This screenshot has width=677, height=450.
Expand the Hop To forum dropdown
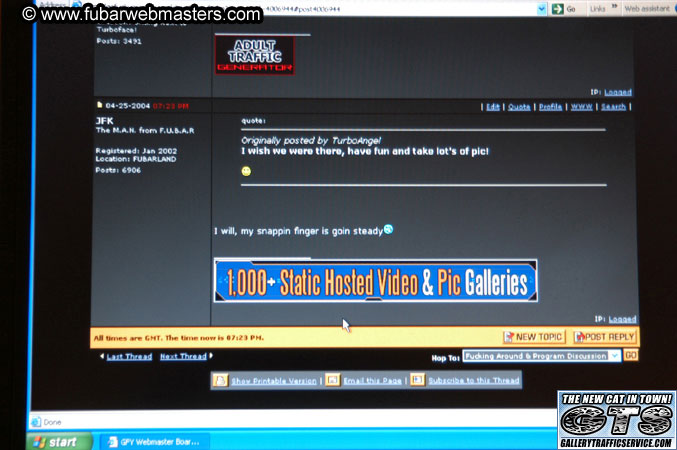pyautogui.click(x=613, y=355)
